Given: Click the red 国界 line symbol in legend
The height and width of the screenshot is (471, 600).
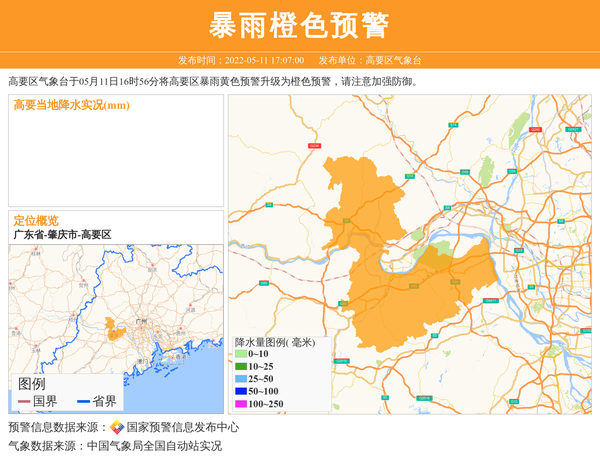Looking at the screenshot, I should tap(24, 401).
